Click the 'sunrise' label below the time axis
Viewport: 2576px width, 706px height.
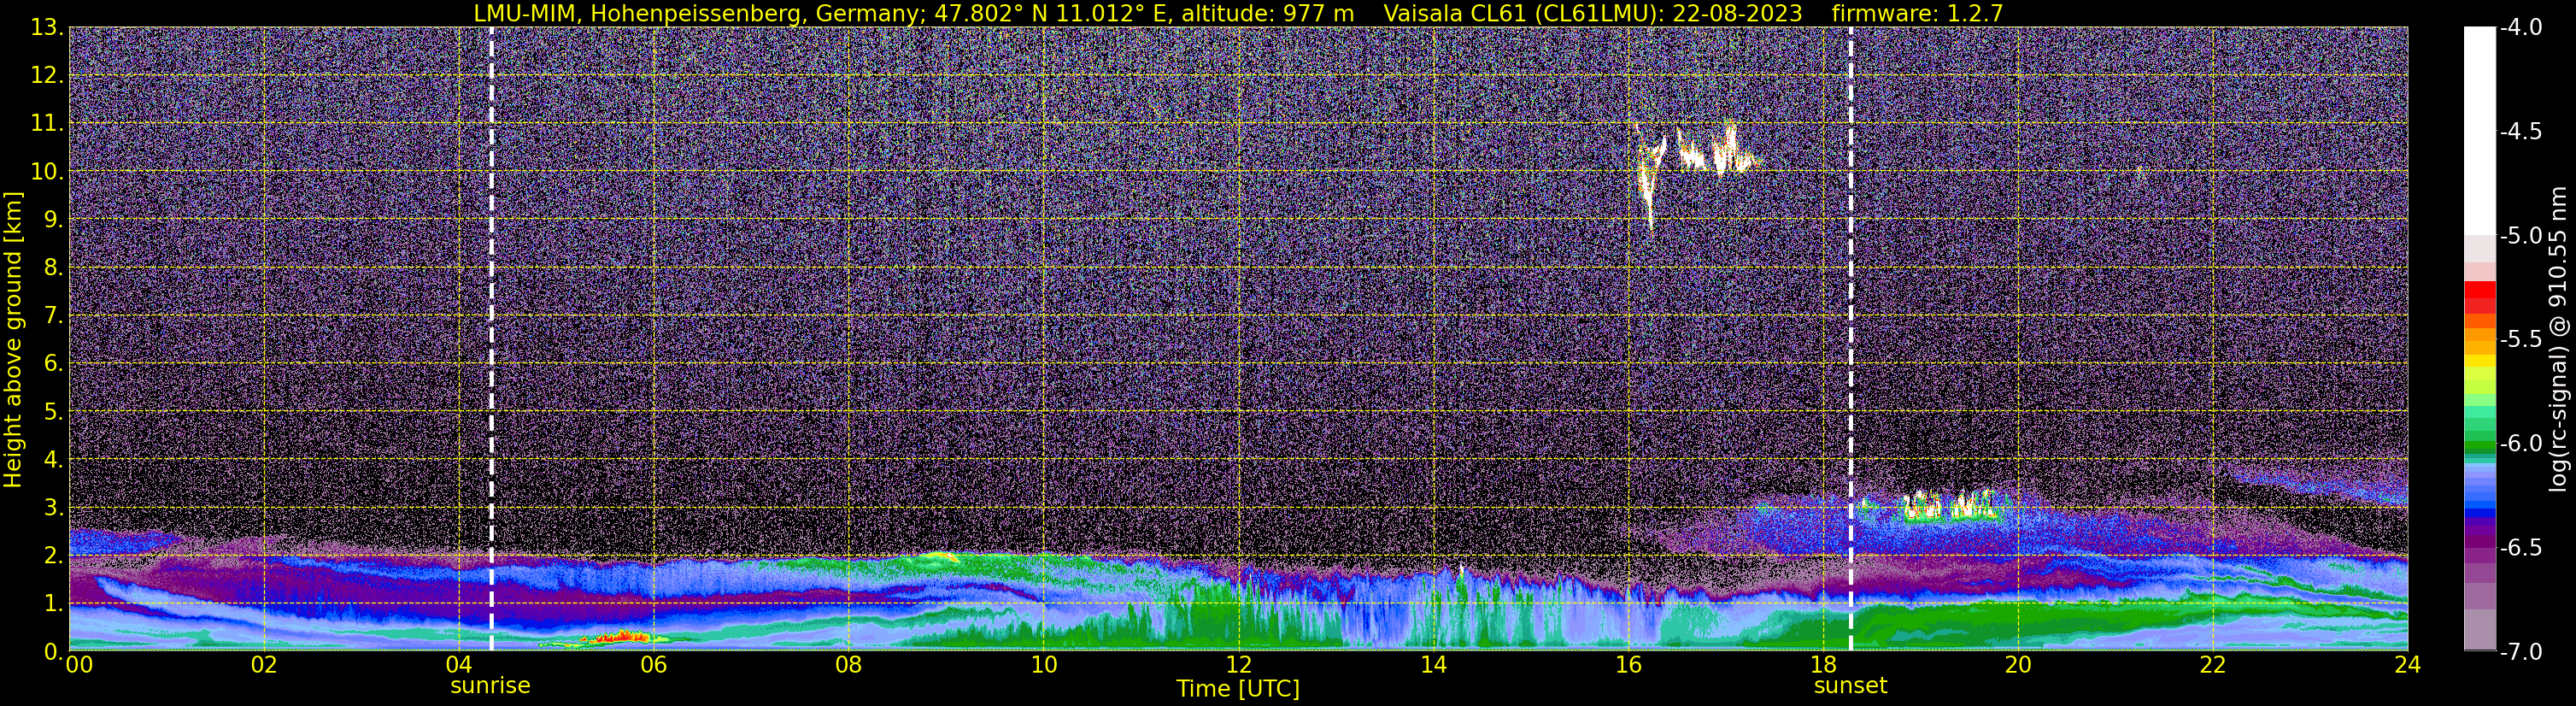(490, 685)
